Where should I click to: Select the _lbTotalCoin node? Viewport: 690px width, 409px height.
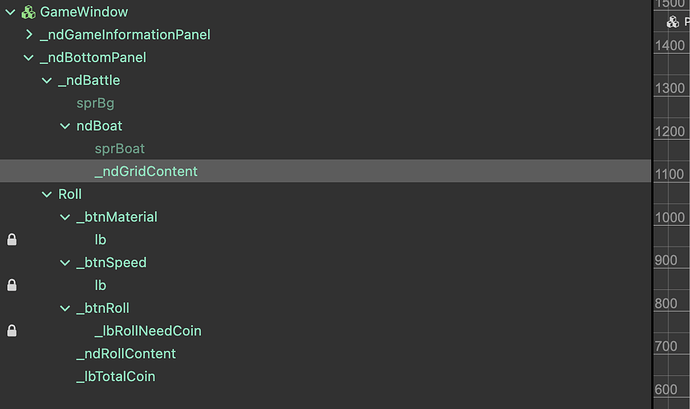tap(115, 377)
